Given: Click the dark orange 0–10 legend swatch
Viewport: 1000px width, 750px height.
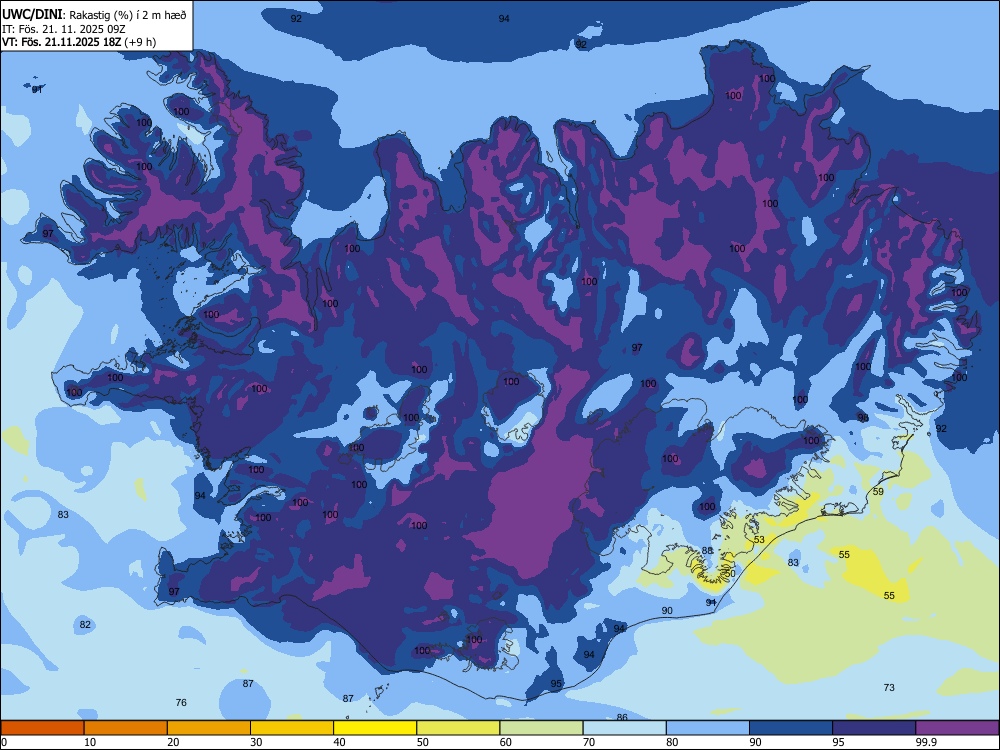Looking at the screenshot, I should [x=42, y=728].
